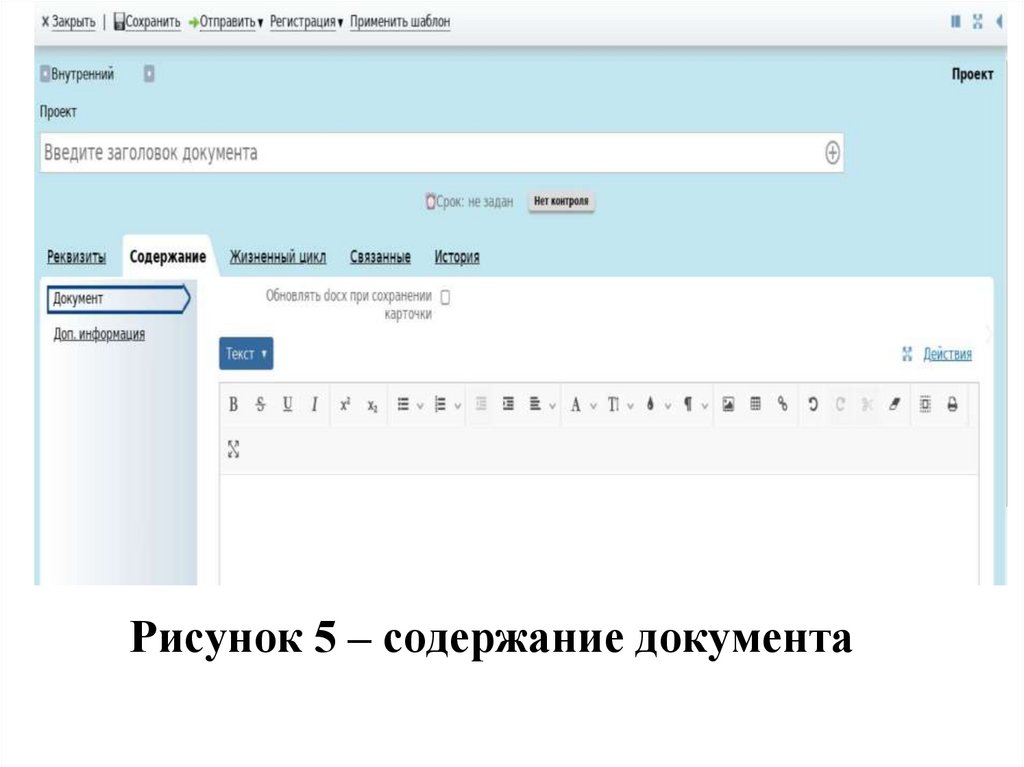1024x767 pixels.
Task: Apply subscript formatting
Action: pyautogui.click(x=372, y=405)
